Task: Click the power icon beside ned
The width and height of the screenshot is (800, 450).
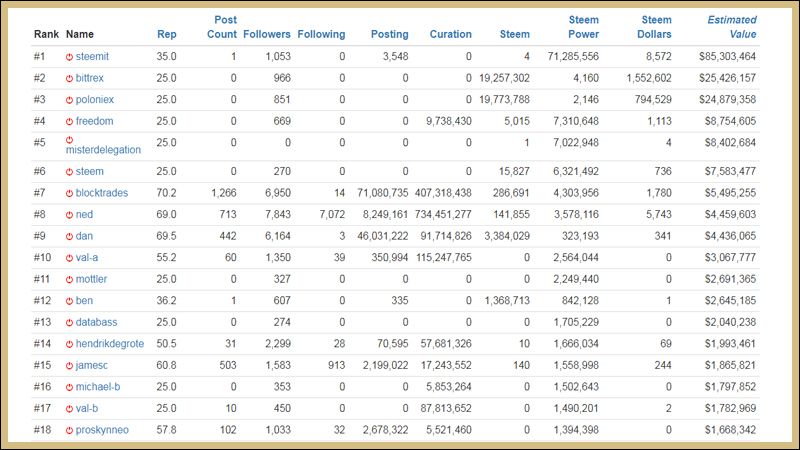Action: coord(69,215)
